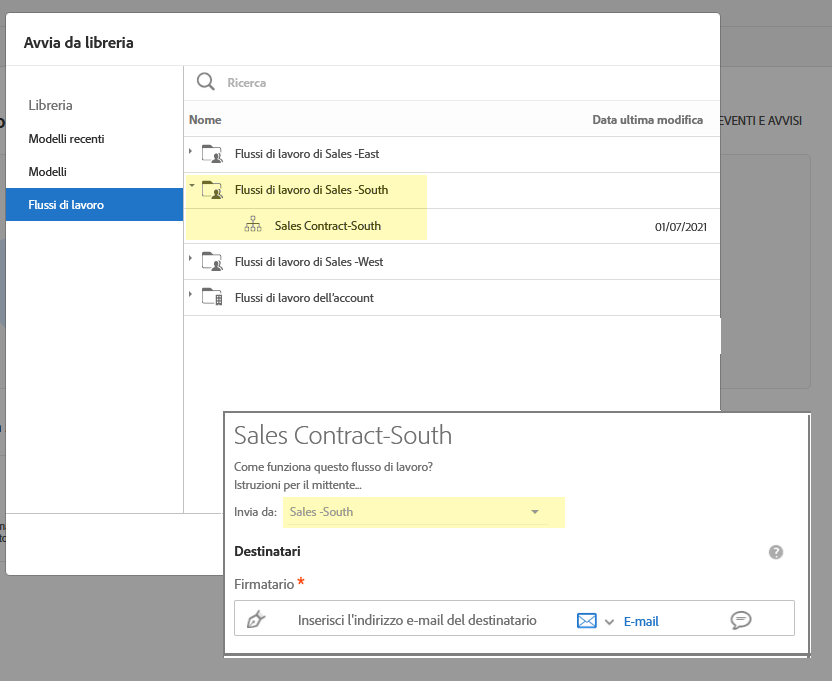The height and width of the screenshot is (681, 832).
Task: Click the Sales -East folder icon
Action: (x=212, y=154)
